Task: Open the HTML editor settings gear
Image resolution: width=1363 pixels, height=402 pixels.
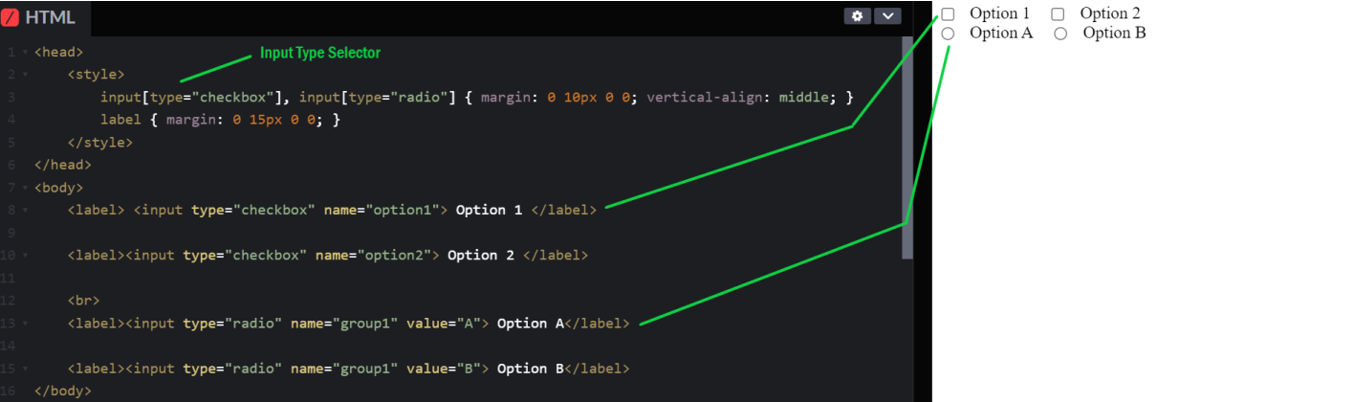Action: coord(857,16)
